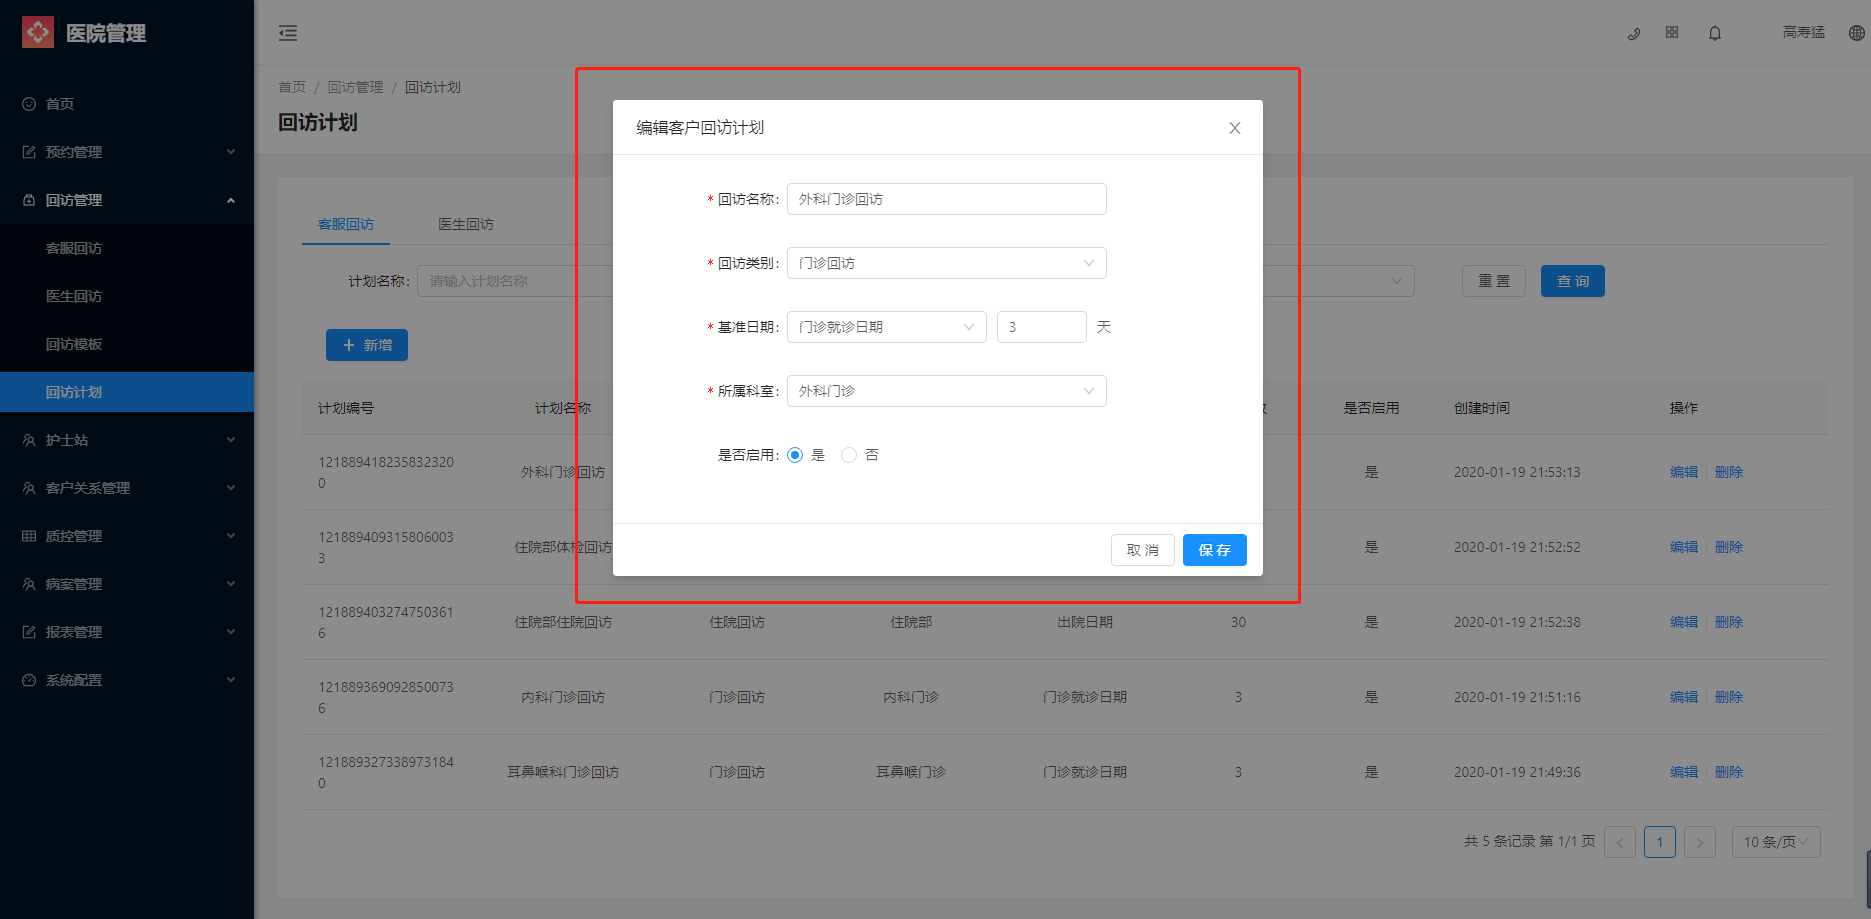Toggle the sidebar collapse icon
Viewport: 1871px width, 919px height.
click(x=288, y=33)
